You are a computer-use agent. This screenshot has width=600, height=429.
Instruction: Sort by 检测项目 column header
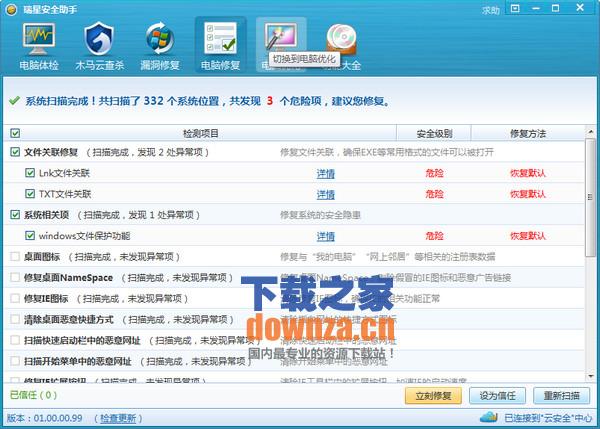point(201,133)
